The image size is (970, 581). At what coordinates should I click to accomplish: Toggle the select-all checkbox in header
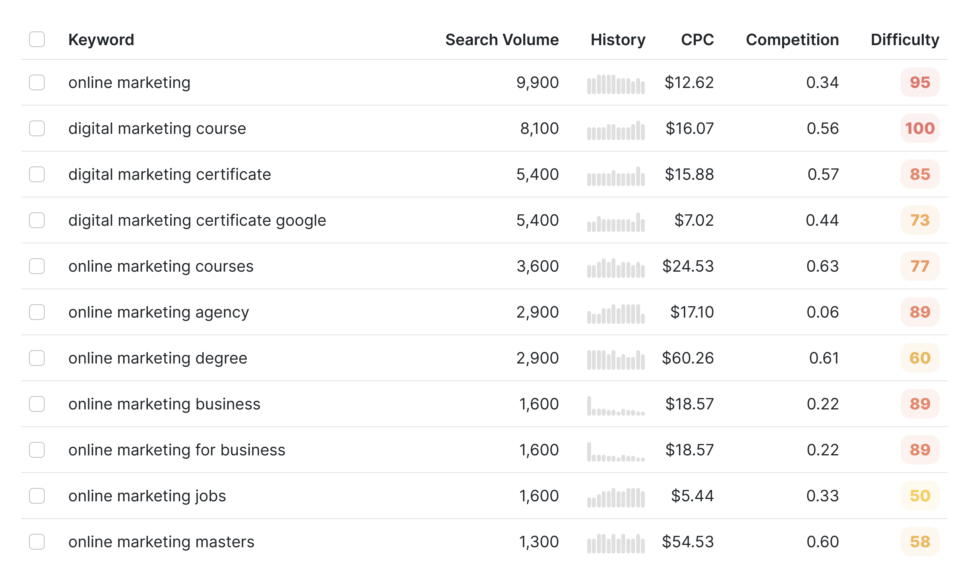pyautogui.click(x=37, y=40)
